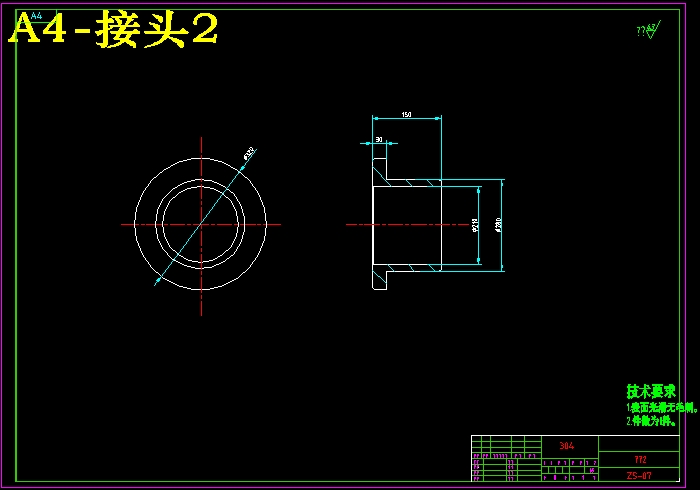Select the 30 flange thickness dimension
Image resolution: width=700 pixels, height=490 pixels.
[x=379, y=139]
